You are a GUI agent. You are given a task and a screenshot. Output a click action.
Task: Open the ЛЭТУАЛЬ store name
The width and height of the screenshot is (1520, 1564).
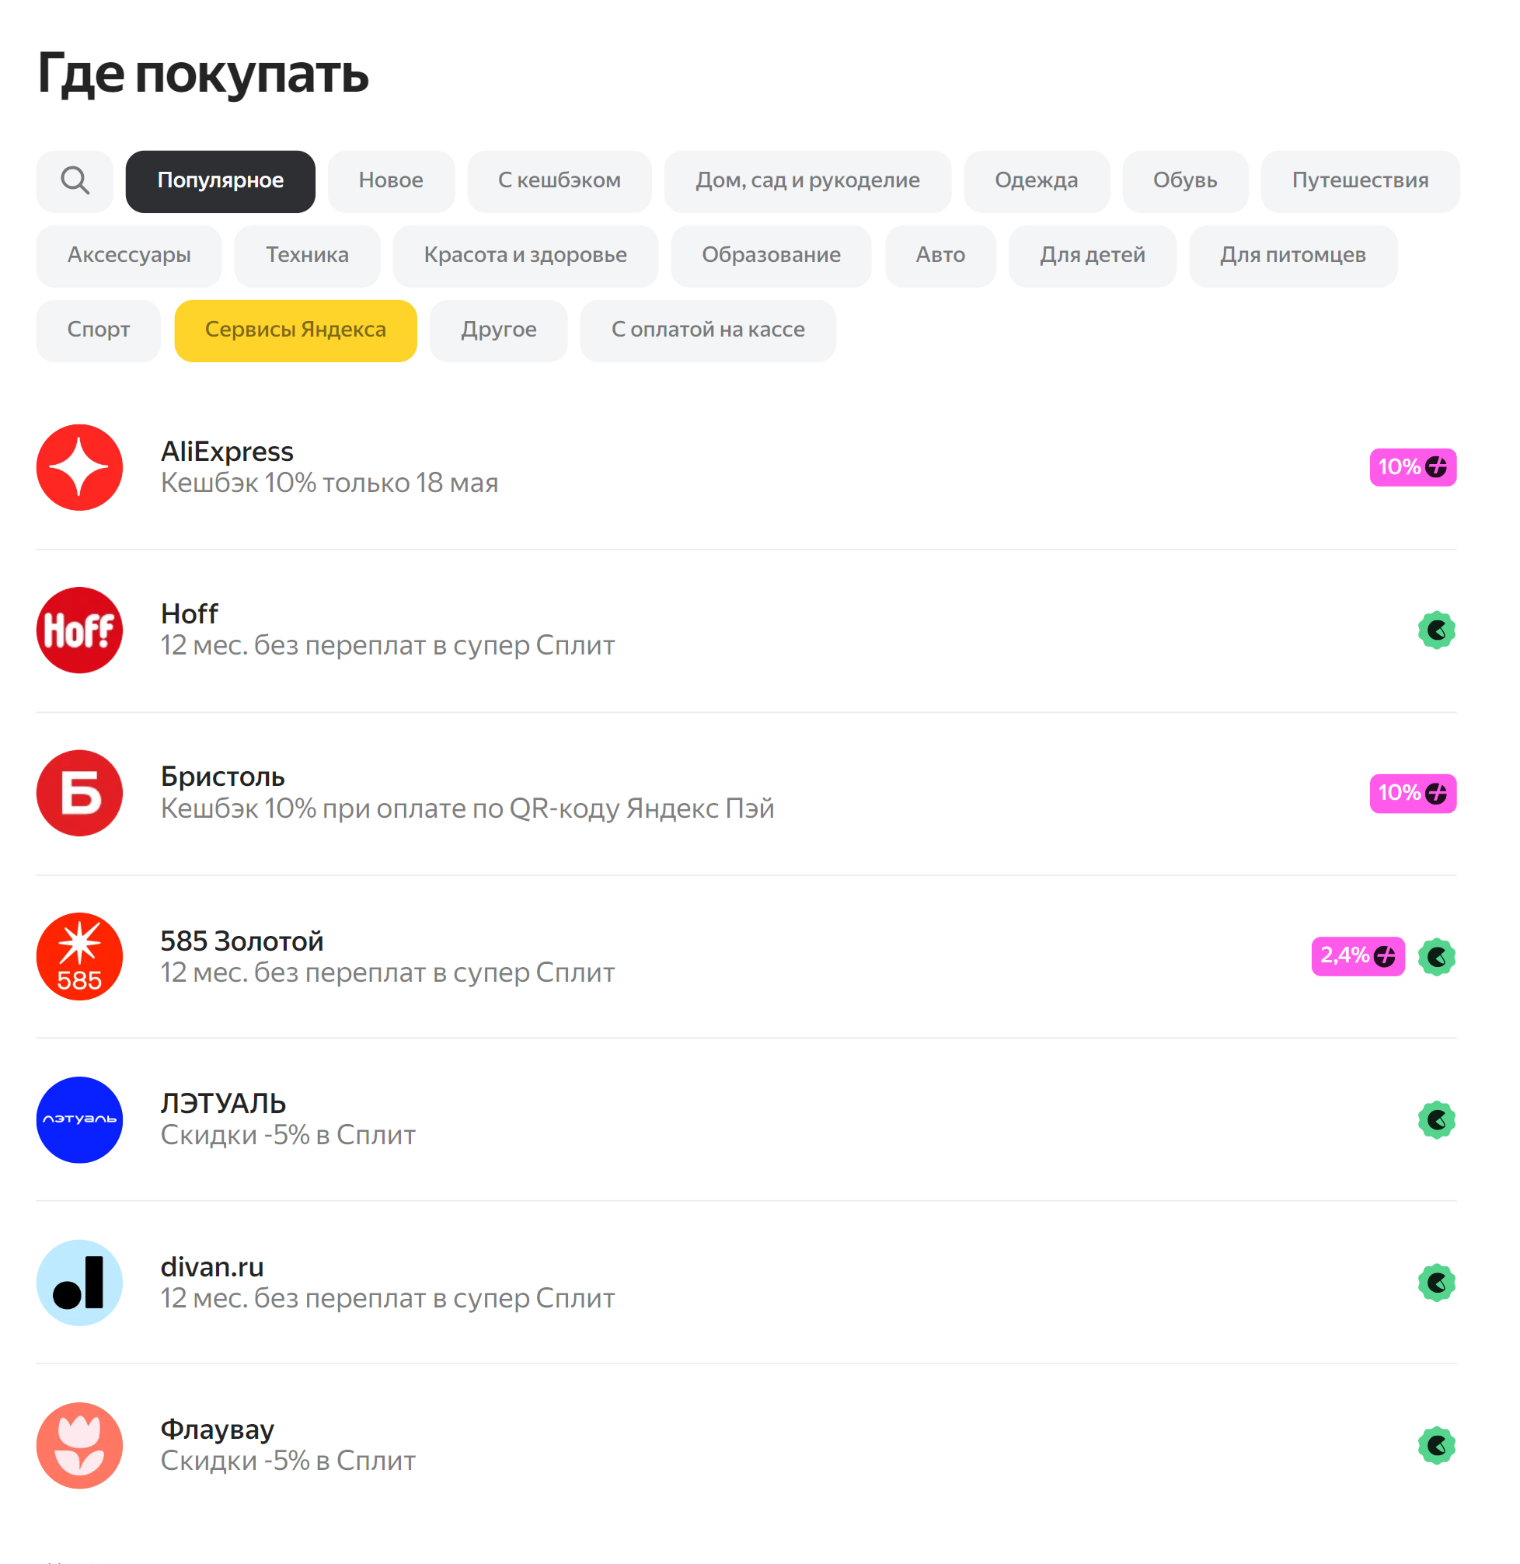(x=223, y=1103)
